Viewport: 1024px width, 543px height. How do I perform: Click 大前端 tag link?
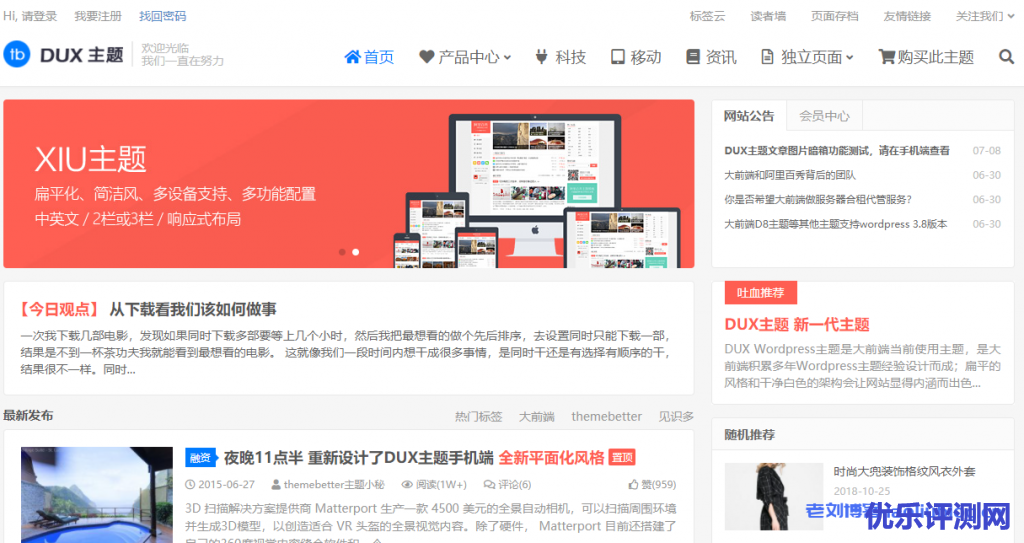point(537,416)
